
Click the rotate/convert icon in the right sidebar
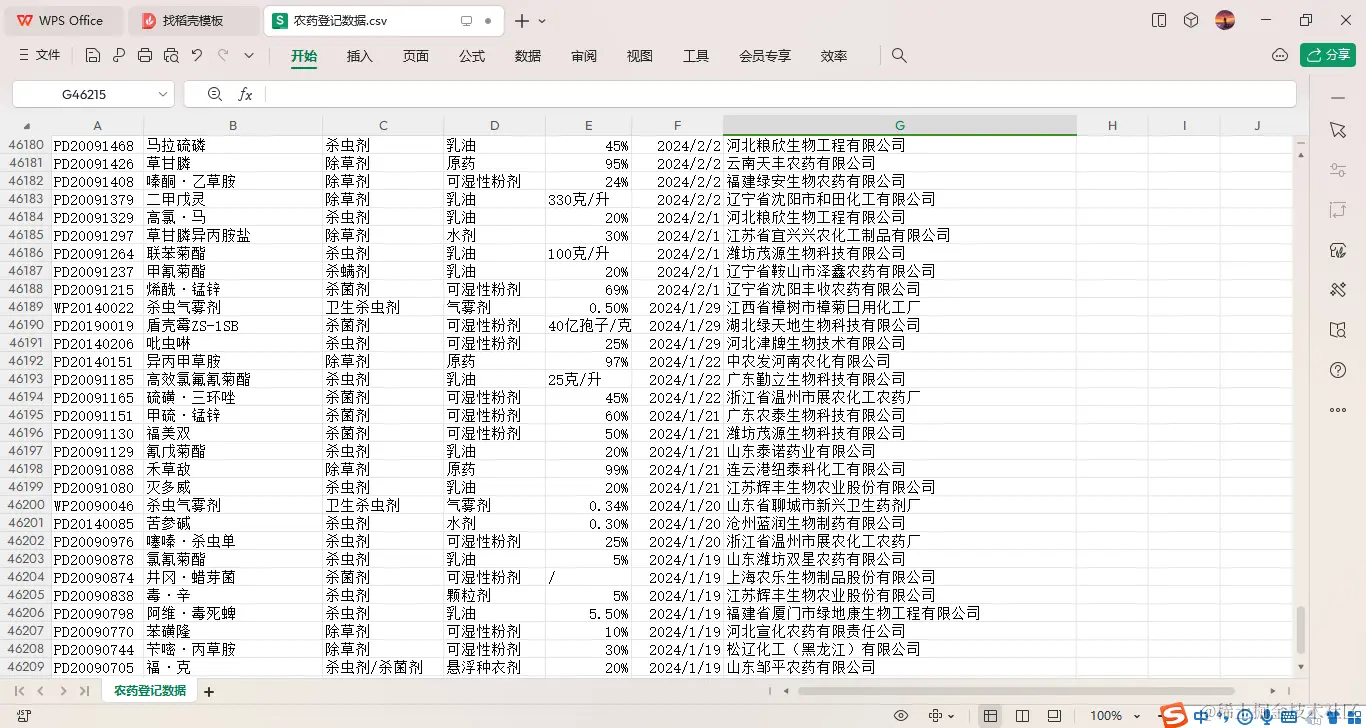tap(1338, 210)
